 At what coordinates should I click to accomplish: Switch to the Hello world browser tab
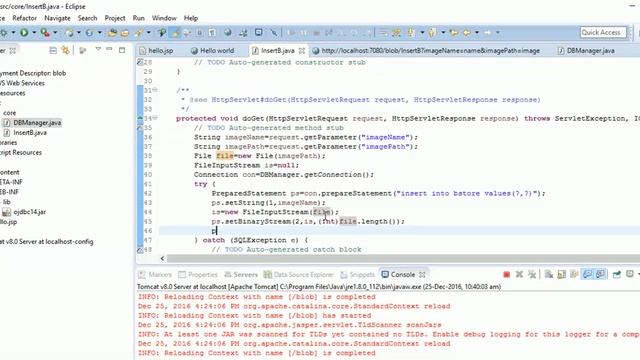(213, 51)
